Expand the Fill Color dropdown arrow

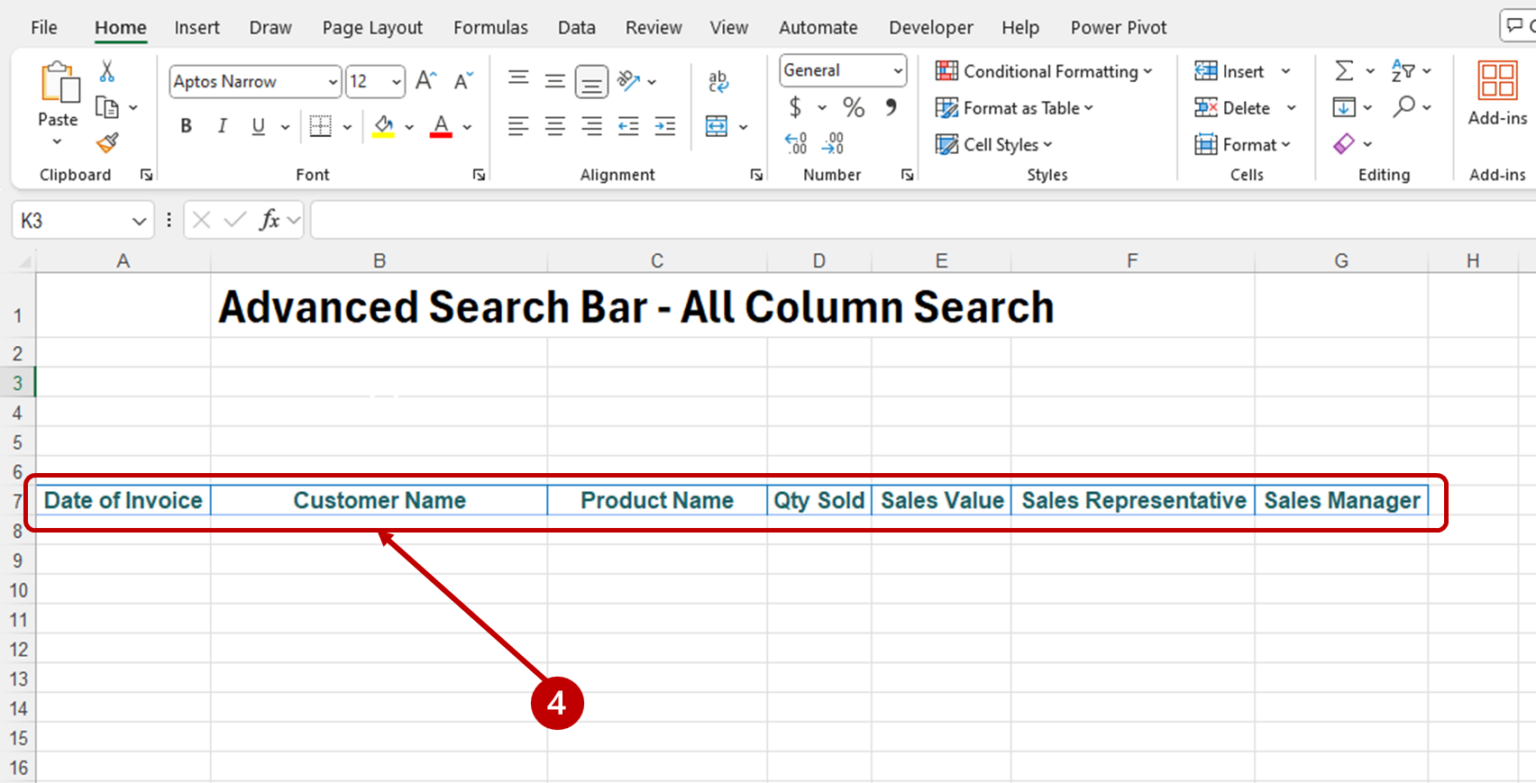pos(407,126)
